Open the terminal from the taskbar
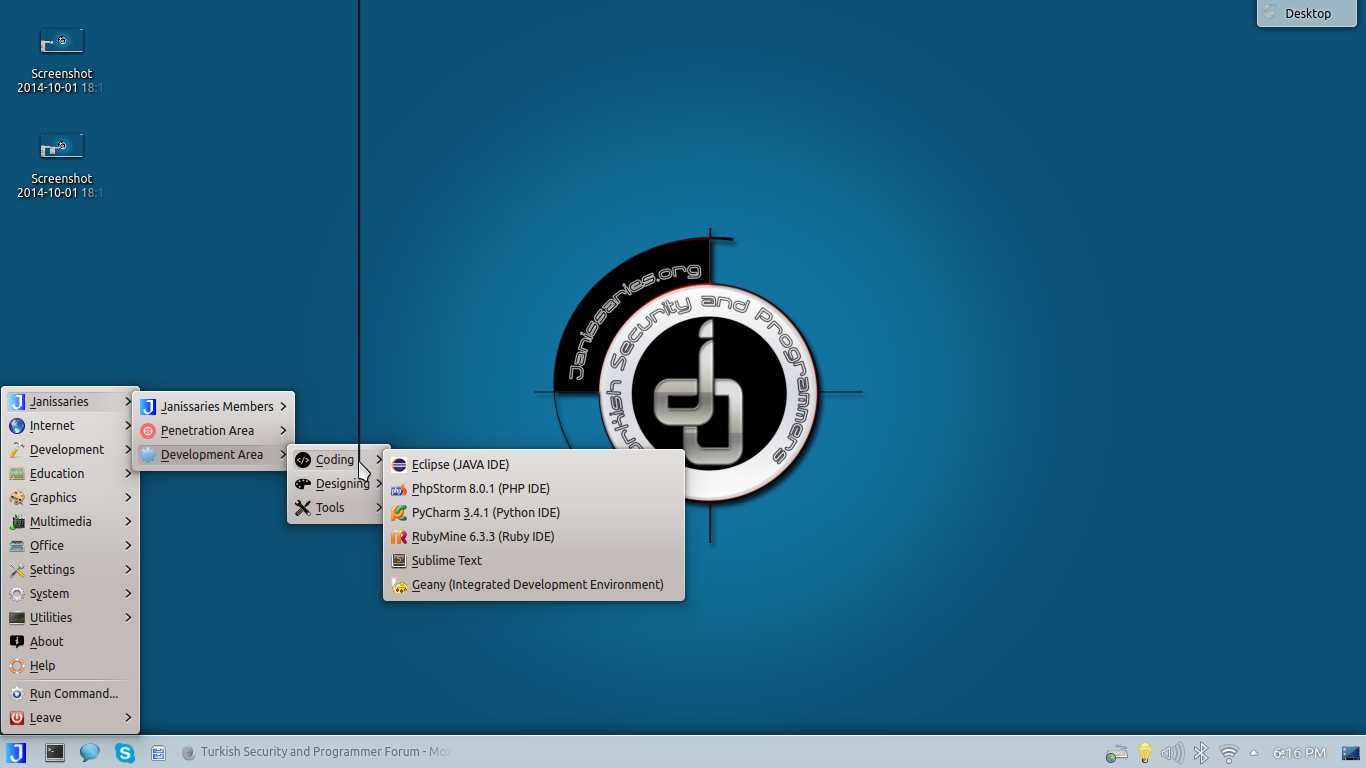1366x768 pixels. [x=55, y=753]
